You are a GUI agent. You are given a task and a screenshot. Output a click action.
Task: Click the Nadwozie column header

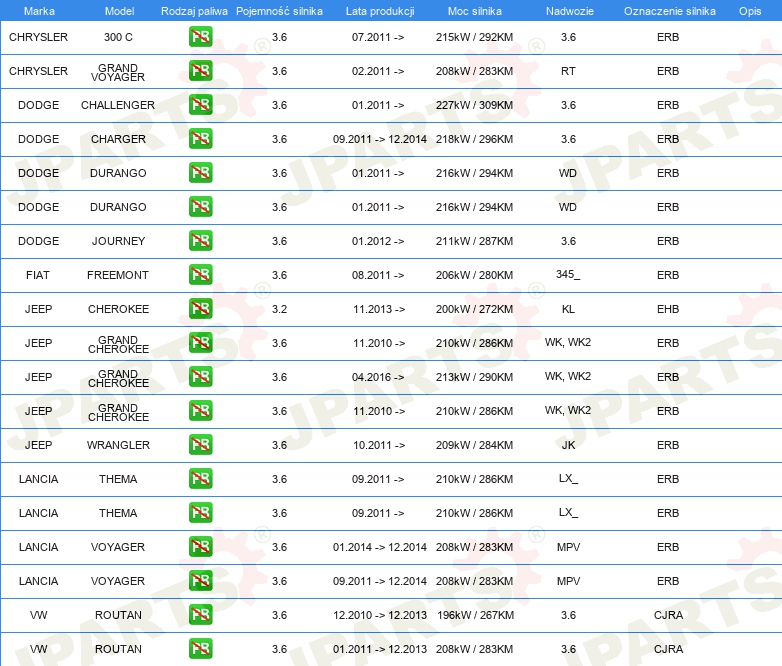570,11
